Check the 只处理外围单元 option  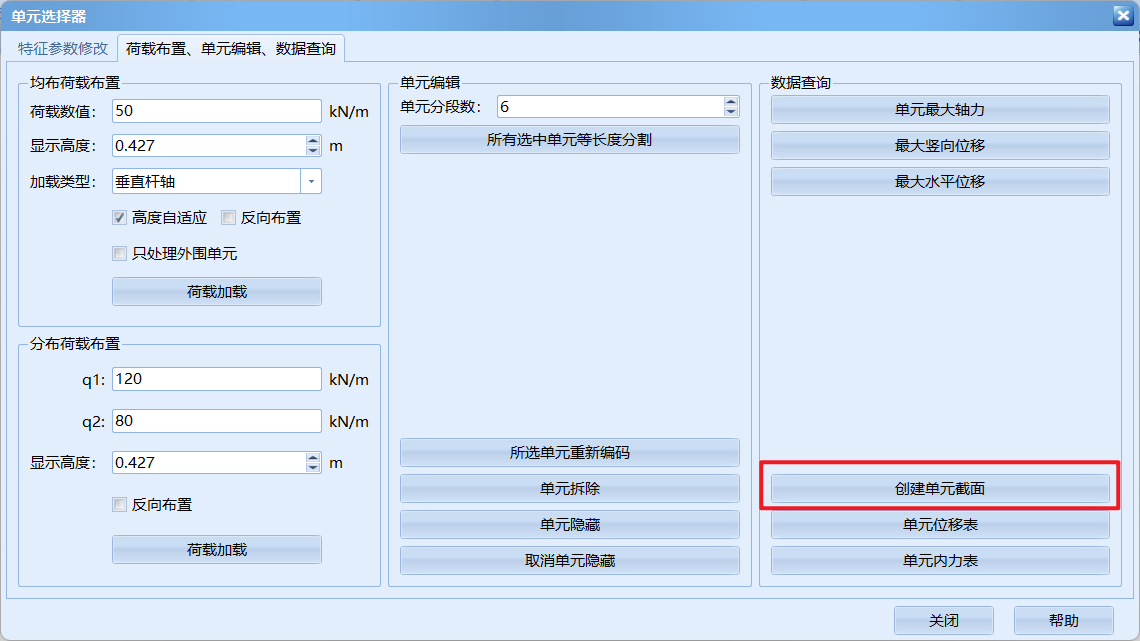pyautogui.click(x=120, y=254)
